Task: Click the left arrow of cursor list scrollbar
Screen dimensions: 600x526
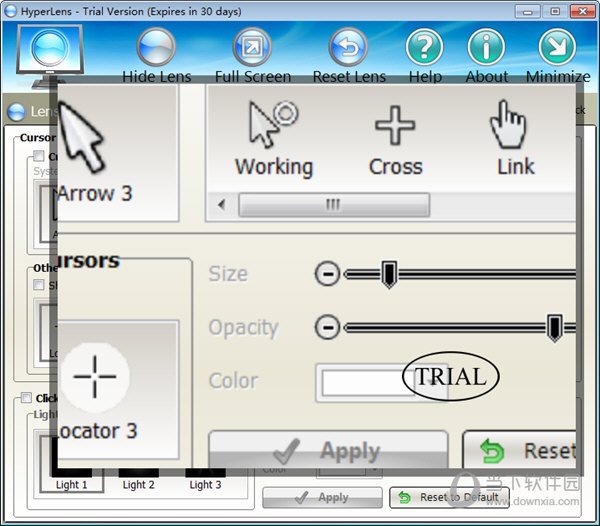Action: [x=221, y=205]
